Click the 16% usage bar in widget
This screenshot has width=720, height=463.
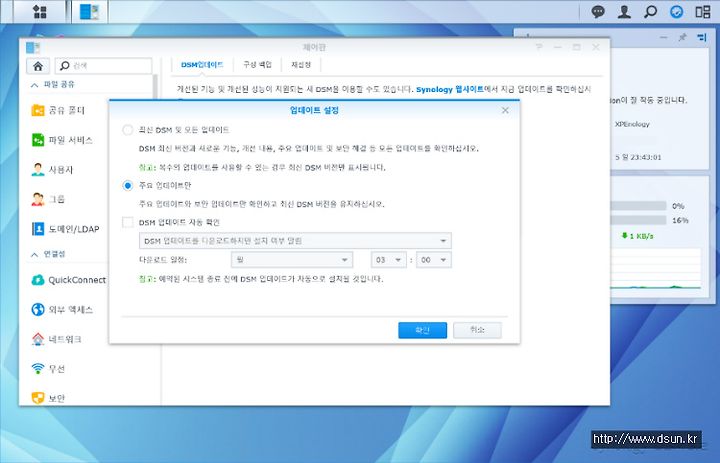pyautogui.click(x=638, y=220)
